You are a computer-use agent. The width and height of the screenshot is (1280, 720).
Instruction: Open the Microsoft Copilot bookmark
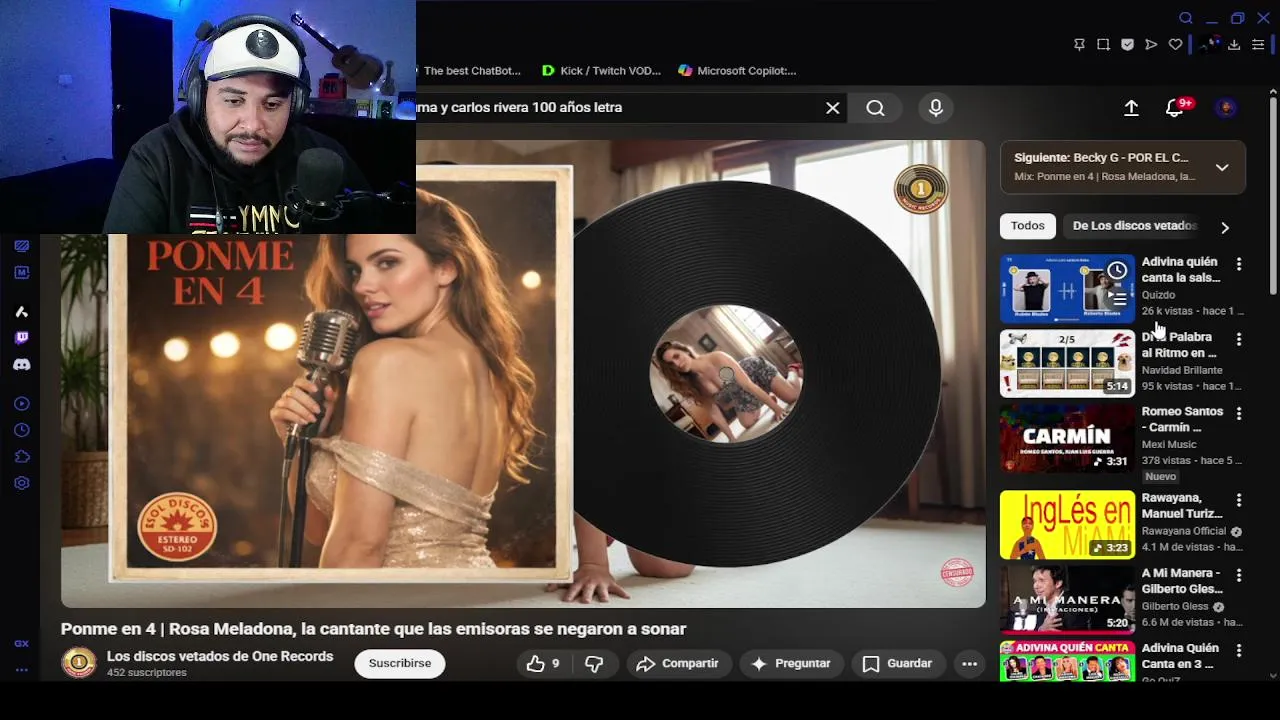(x=737, y=71)
